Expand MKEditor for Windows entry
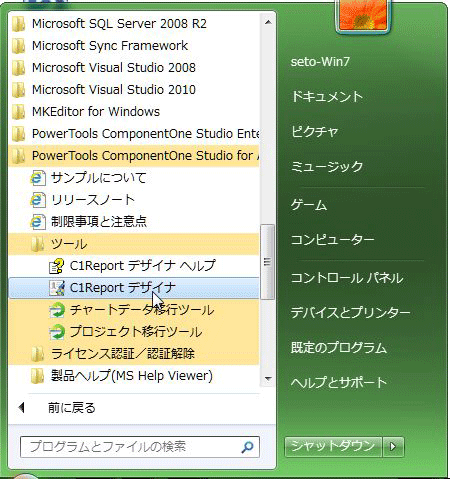This screenshot has width=450, height=479. [134, 112]
